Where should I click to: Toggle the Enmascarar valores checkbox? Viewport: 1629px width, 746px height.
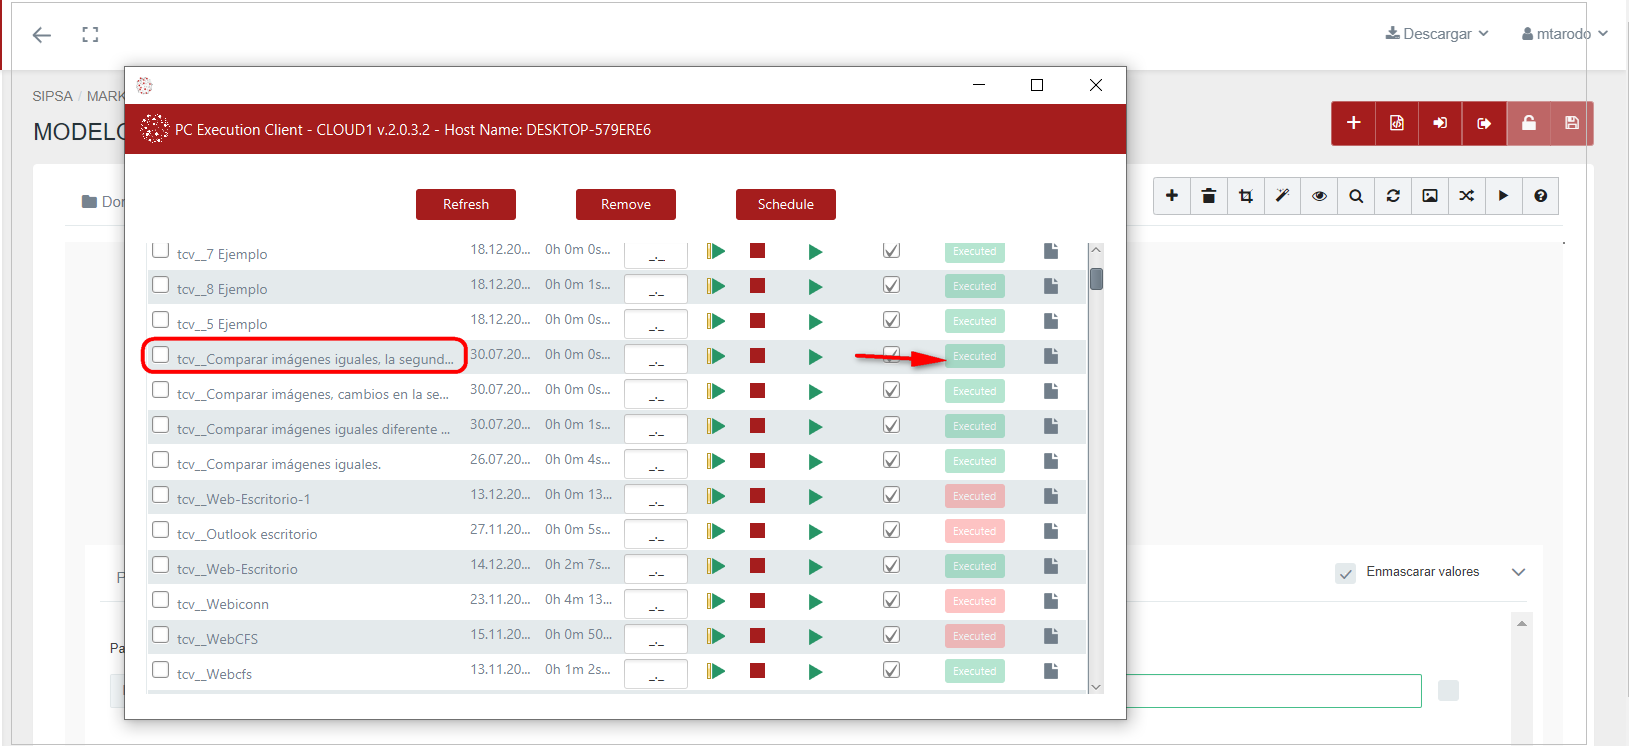pyautogui.click(x=1345, y=573)
